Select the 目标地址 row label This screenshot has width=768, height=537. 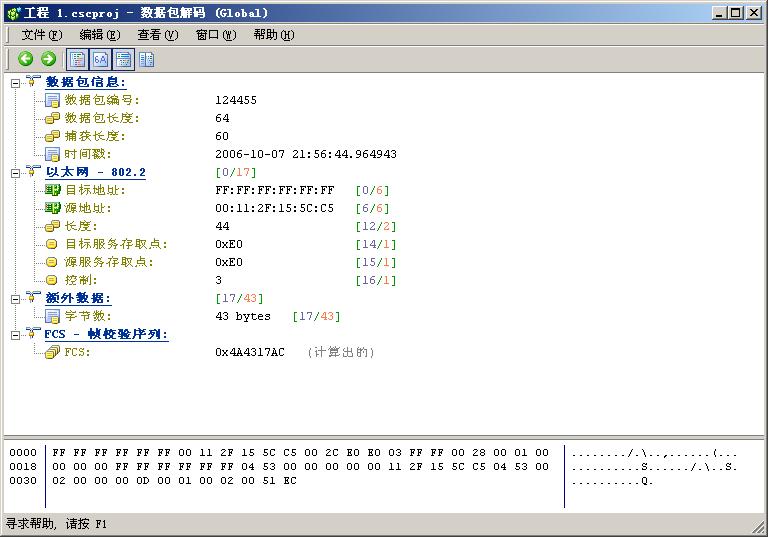coord(95,190)
